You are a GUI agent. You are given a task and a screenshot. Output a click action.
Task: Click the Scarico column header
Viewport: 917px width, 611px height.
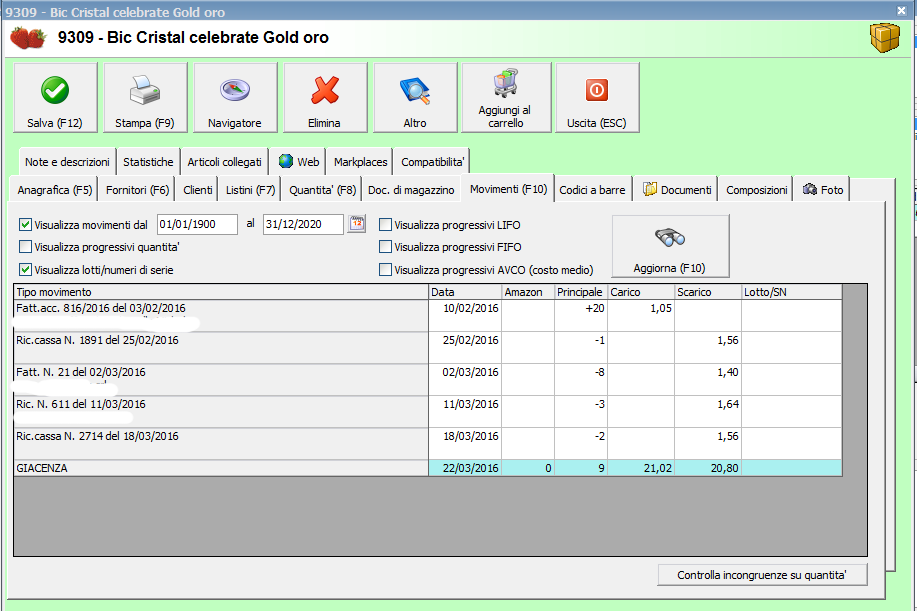pos(708,292)
